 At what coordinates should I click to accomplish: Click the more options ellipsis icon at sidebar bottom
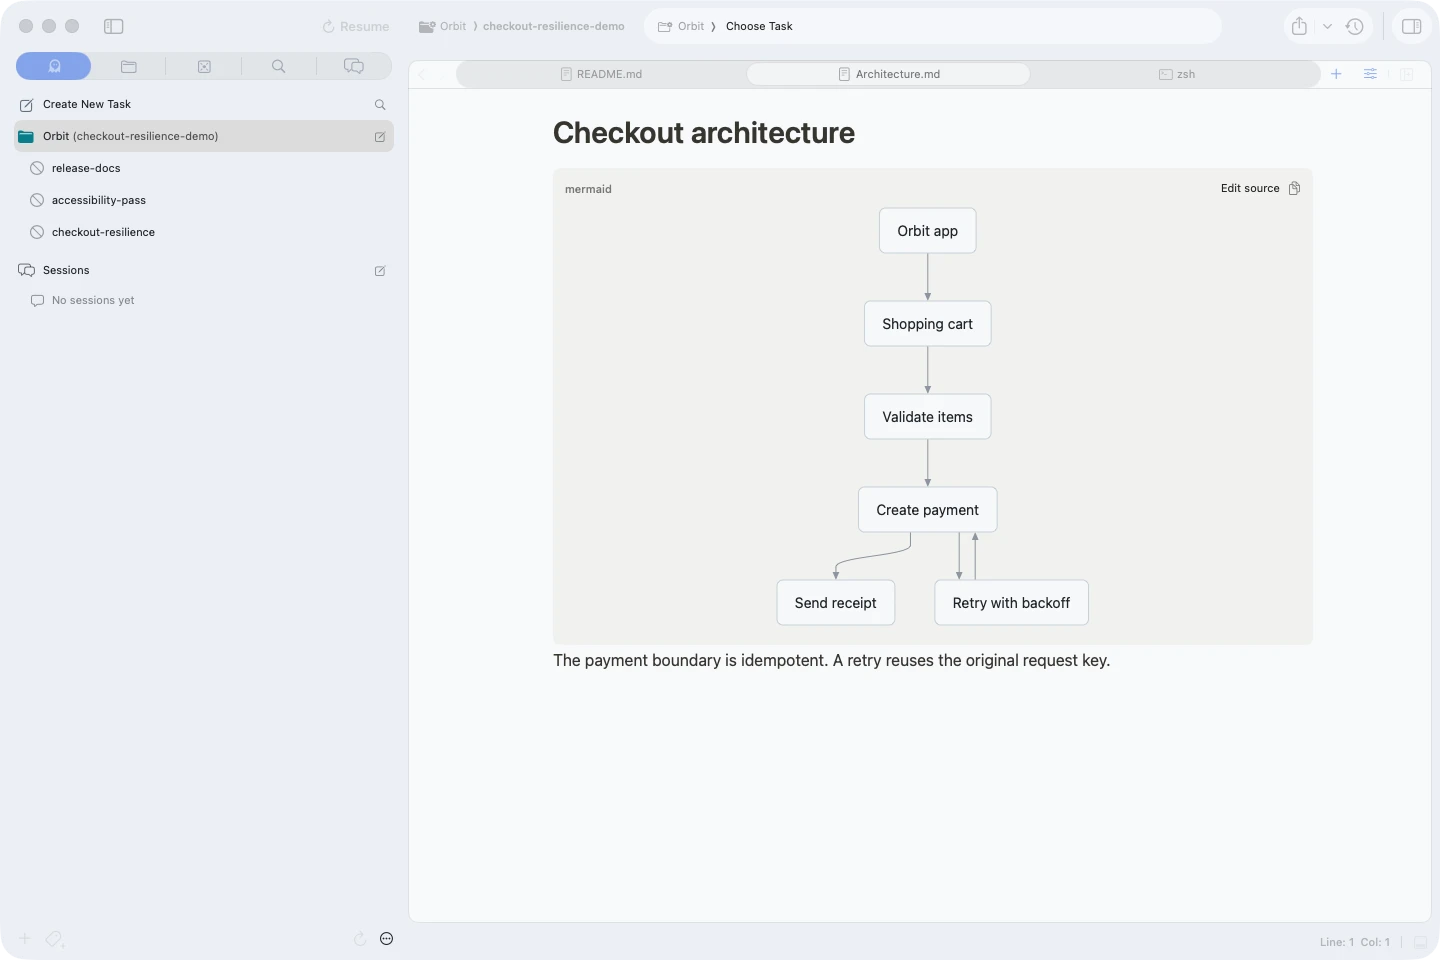point(387,939)
